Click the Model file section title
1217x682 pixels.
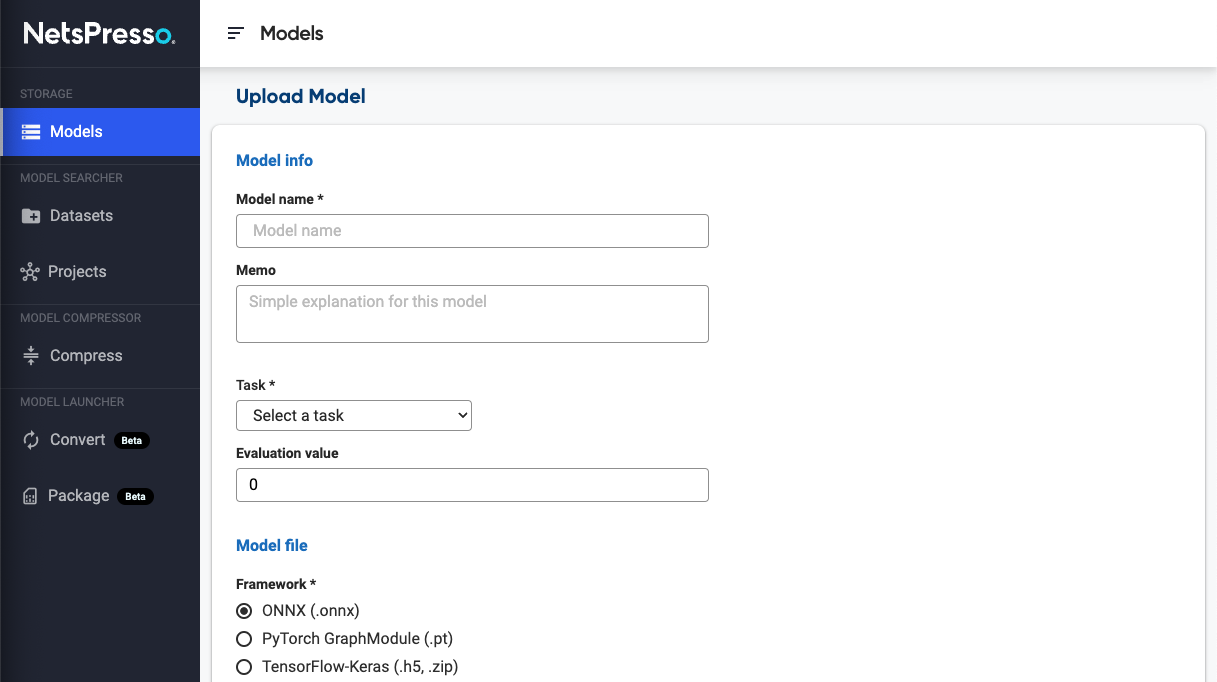point(272,546)
